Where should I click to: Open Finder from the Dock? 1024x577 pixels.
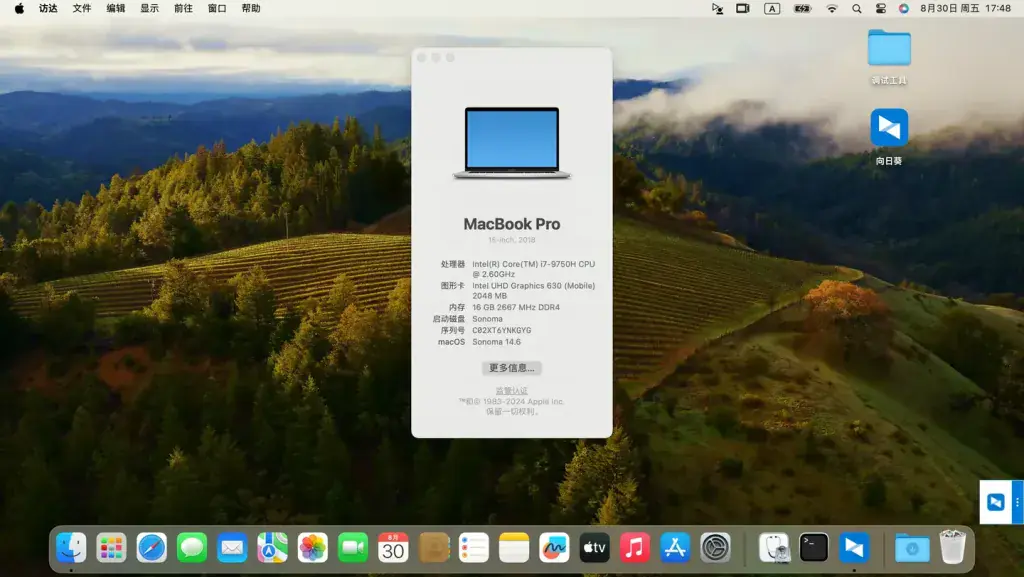(x=71, y=548)
